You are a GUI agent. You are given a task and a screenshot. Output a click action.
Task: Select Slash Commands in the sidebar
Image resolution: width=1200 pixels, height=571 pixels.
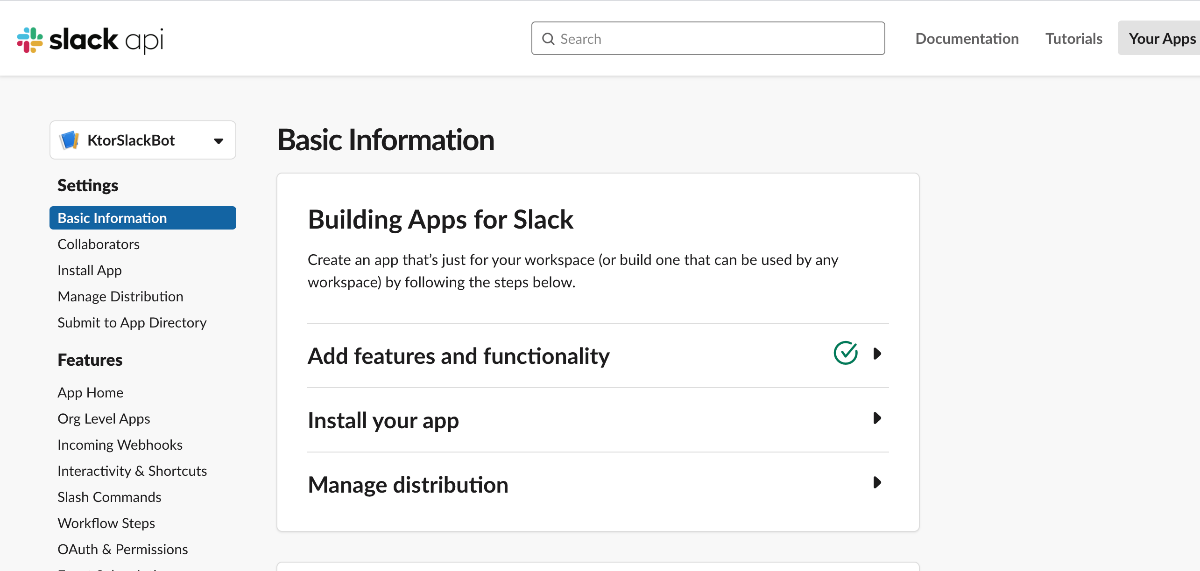(109, 497)
